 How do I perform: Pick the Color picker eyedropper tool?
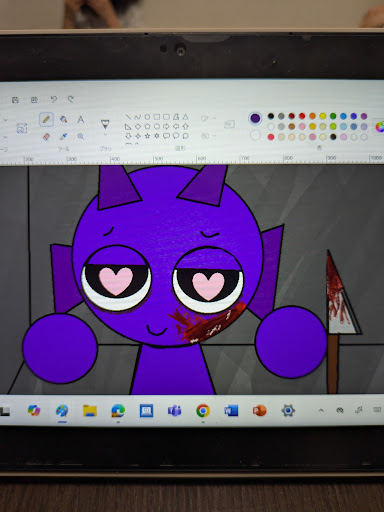pos(63,136)
